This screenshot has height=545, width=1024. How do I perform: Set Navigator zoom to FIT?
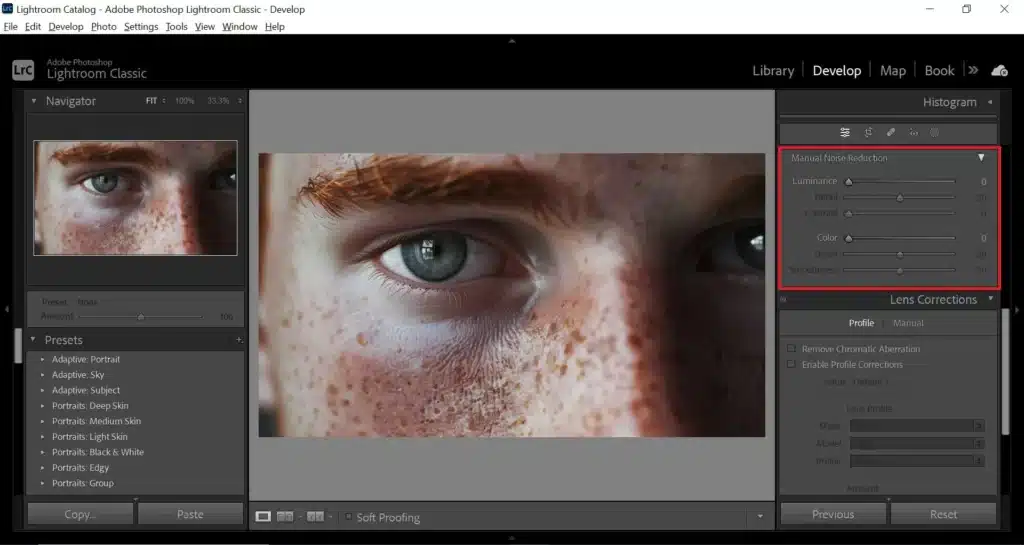click(152, 101)
